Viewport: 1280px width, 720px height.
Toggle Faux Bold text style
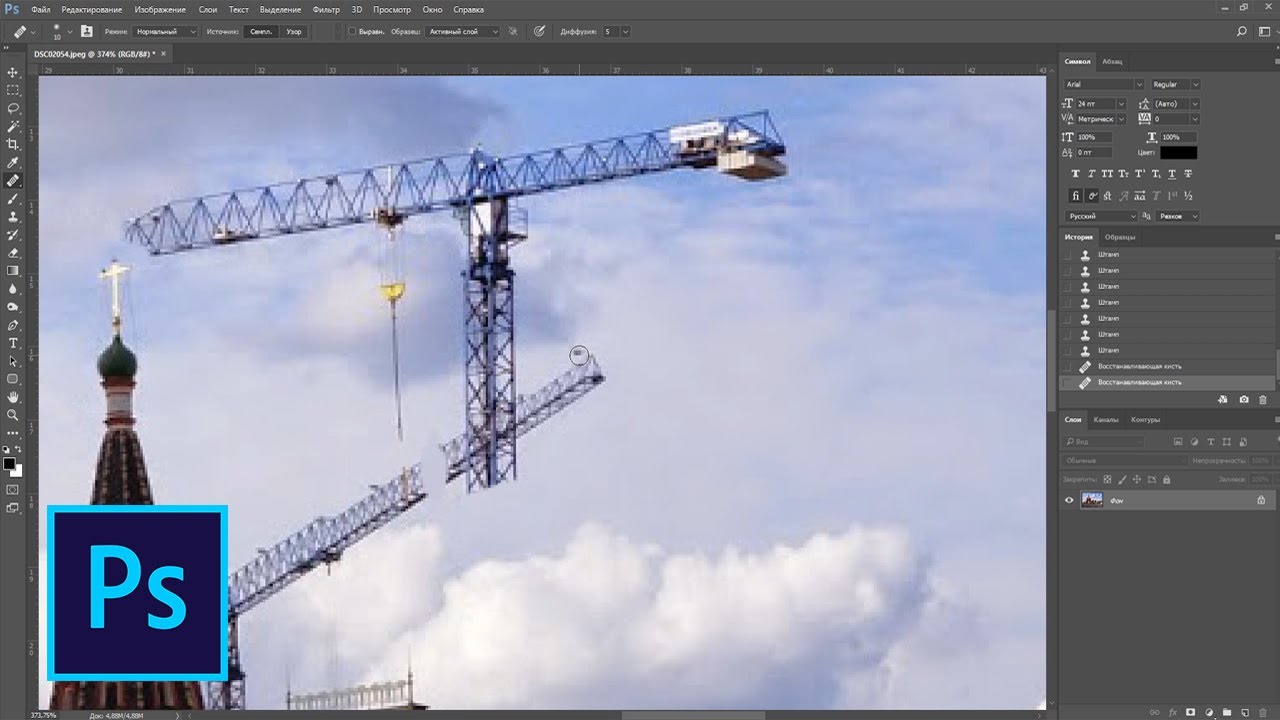coord(1074,174)
